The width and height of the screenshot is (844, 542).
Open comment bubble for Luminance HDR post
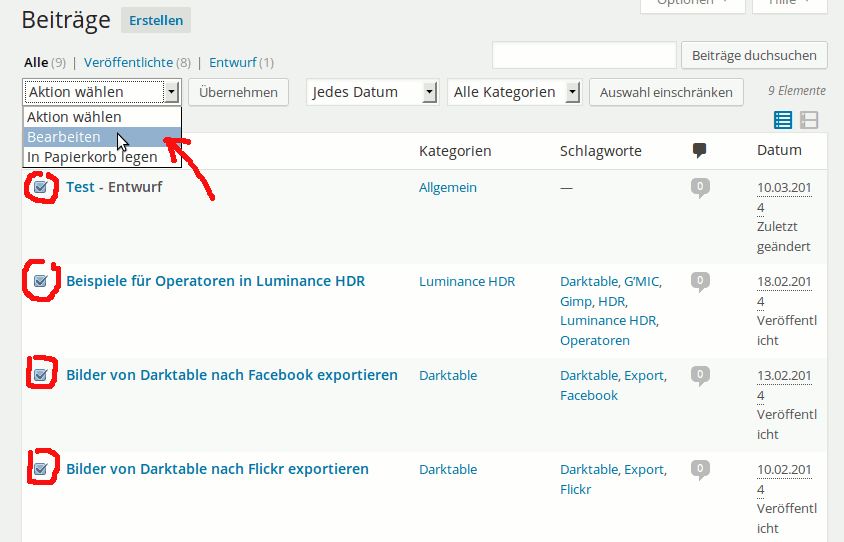[x=700, y=281]
